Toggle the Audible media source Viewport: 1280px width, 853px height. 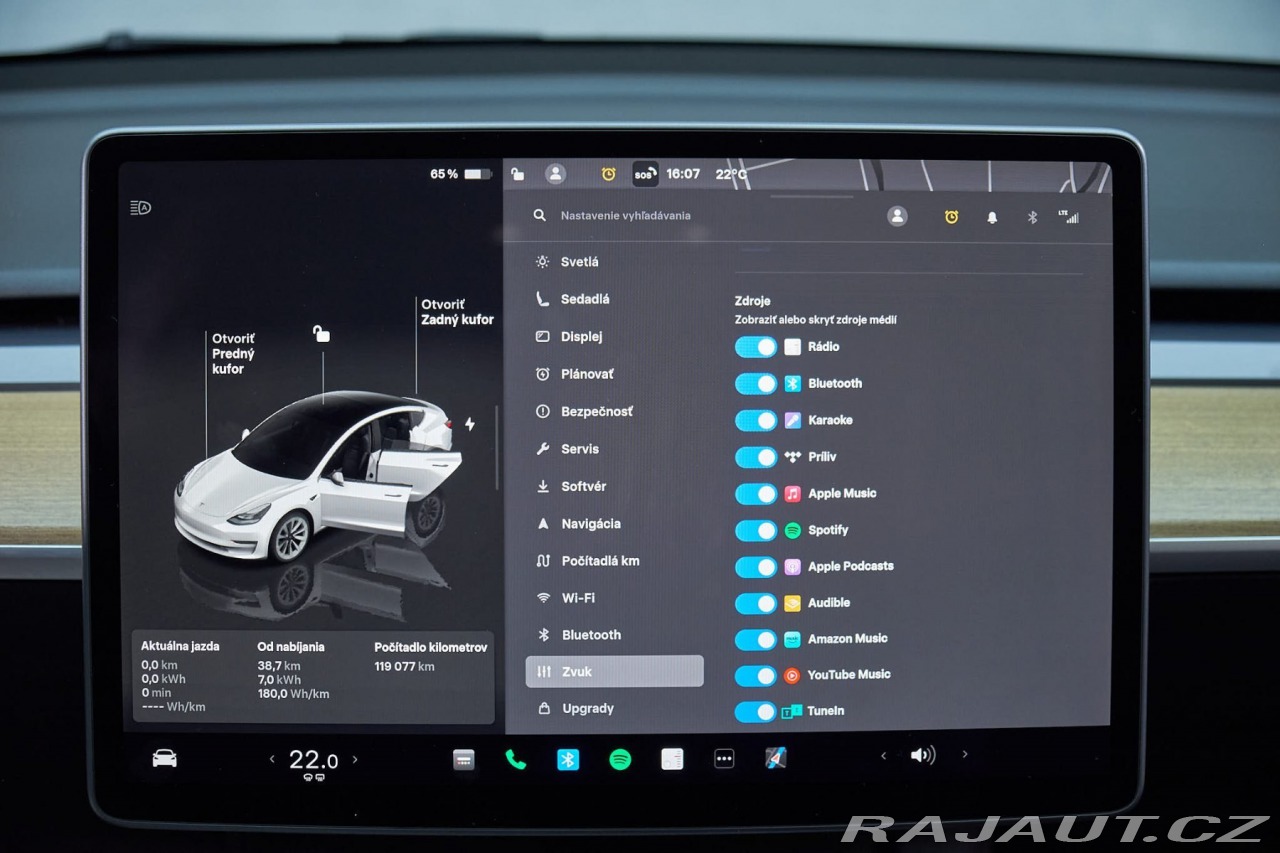(x=756, y=603)
